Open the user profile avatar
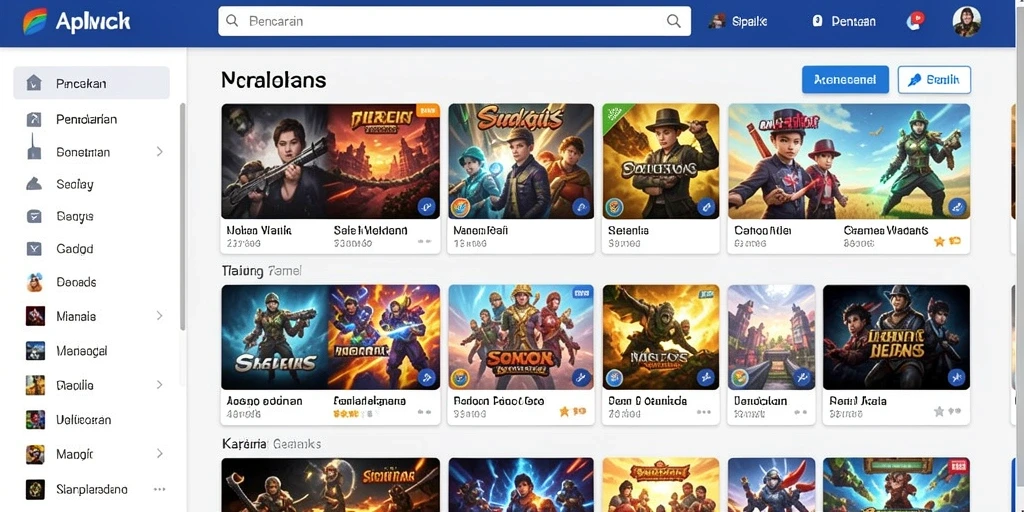Image resolution: width=1024 pixels, height=512 pixels. tap(967, 22)
